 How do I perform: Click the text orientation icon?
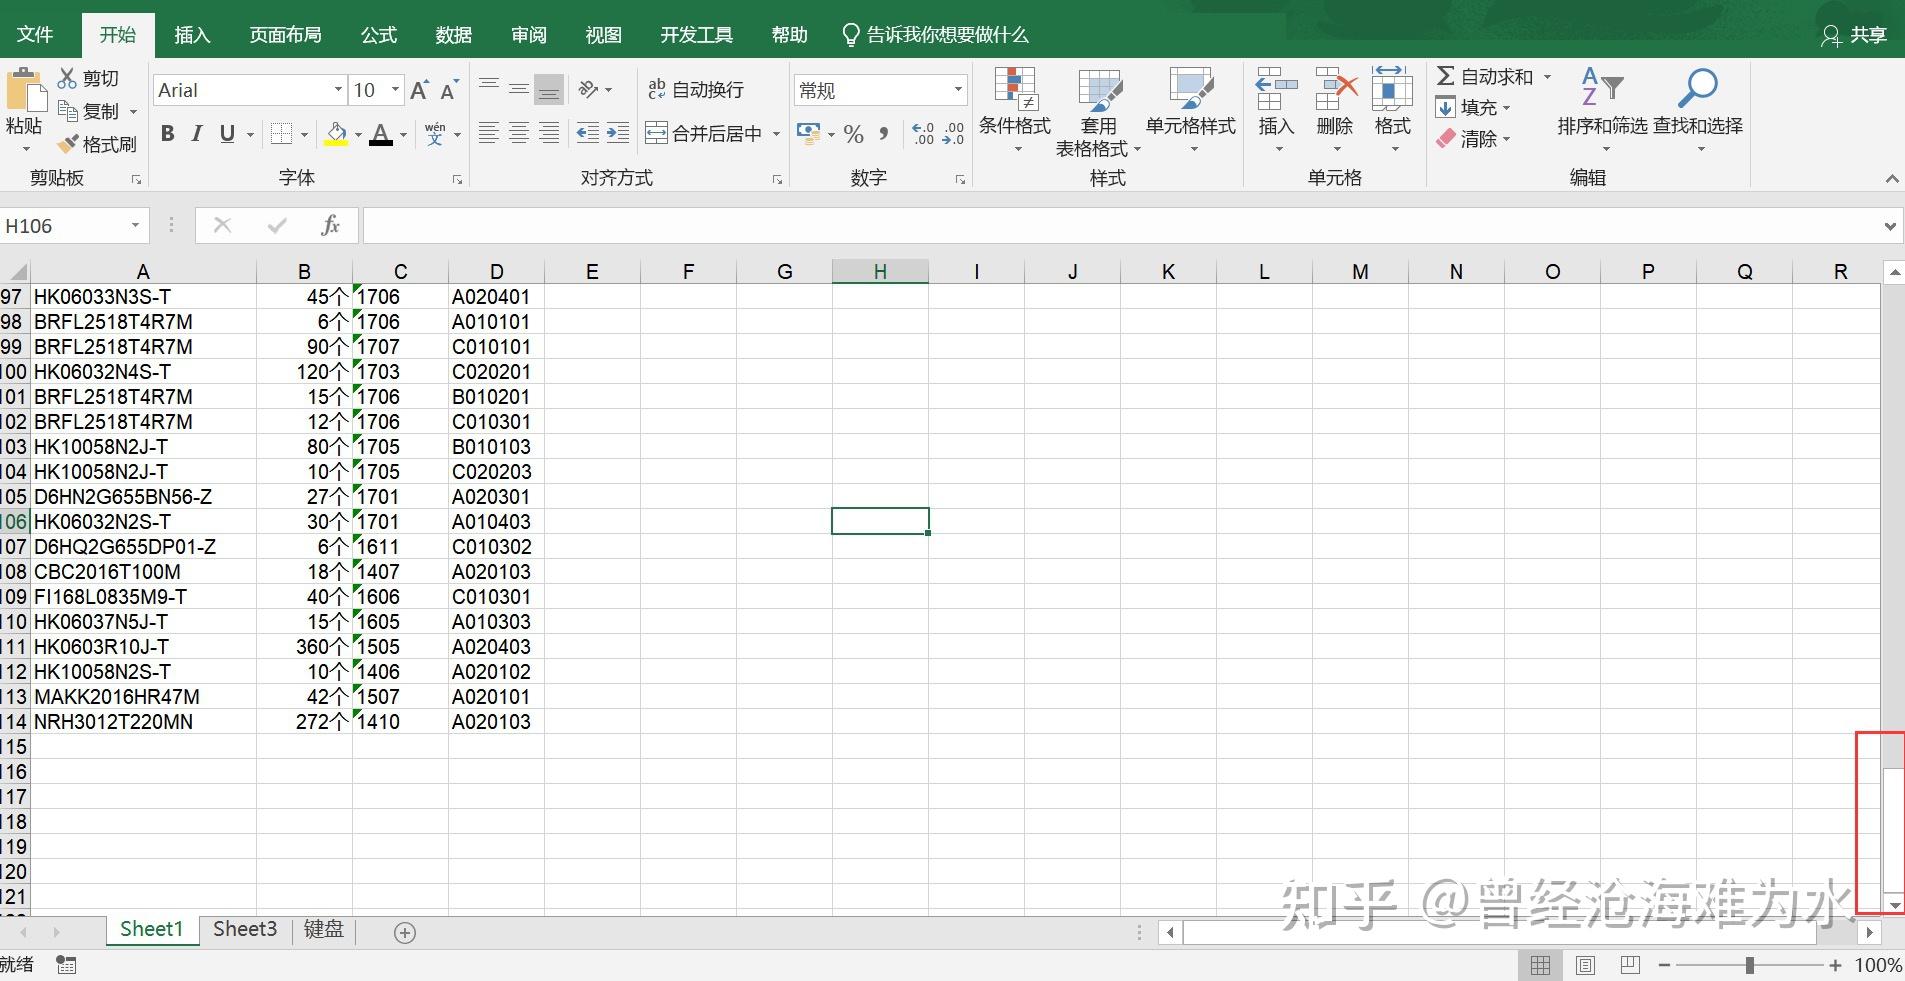589,89
